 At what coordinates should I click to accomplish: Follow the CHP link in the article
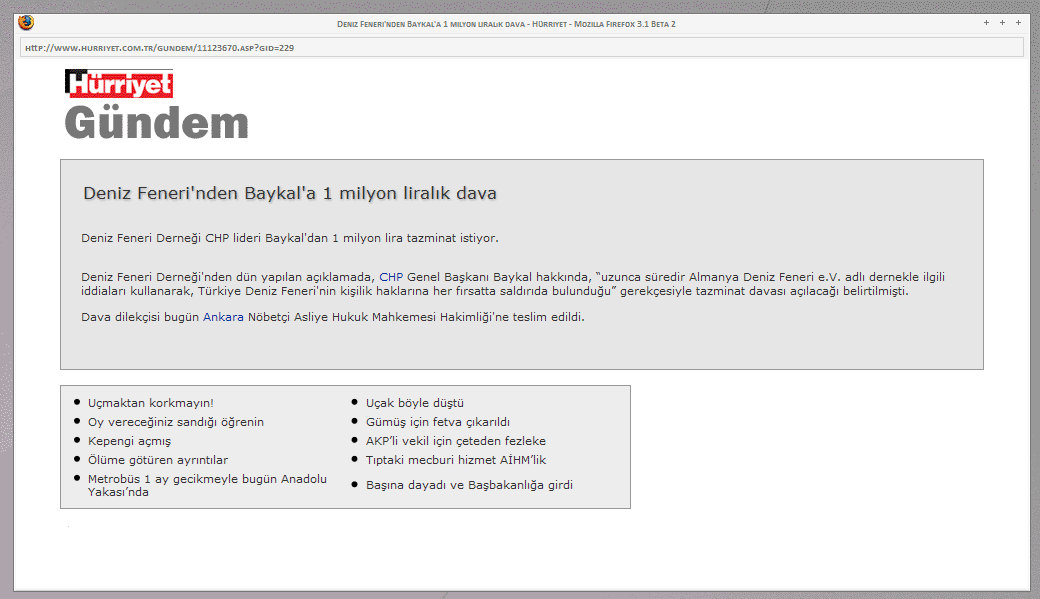391,277
